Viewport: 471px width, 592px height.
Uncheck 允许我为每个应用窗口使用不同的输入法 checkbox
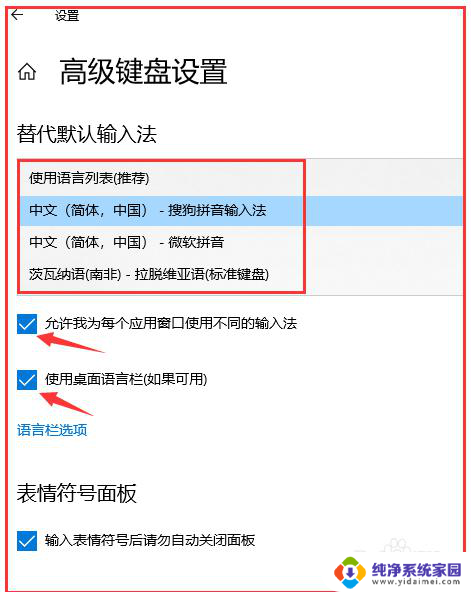[27, 324]
